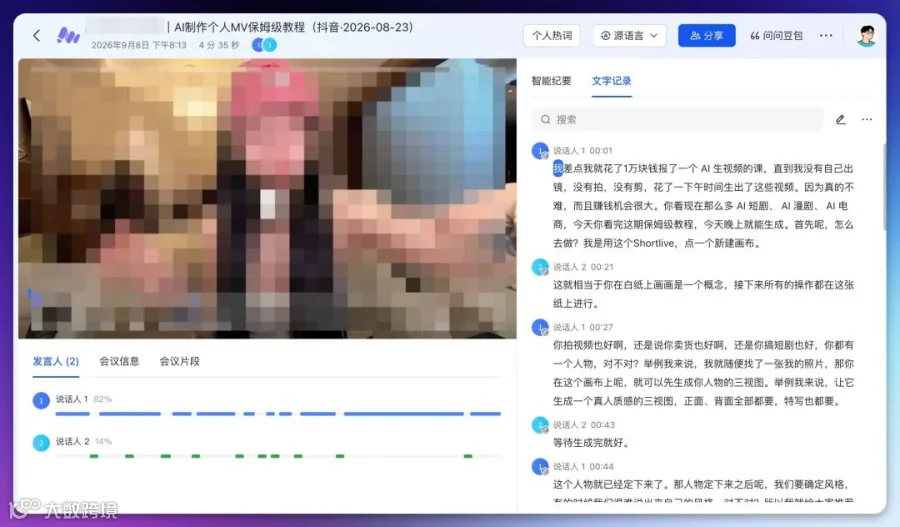Open the participant avatars in header

(264, 45)
